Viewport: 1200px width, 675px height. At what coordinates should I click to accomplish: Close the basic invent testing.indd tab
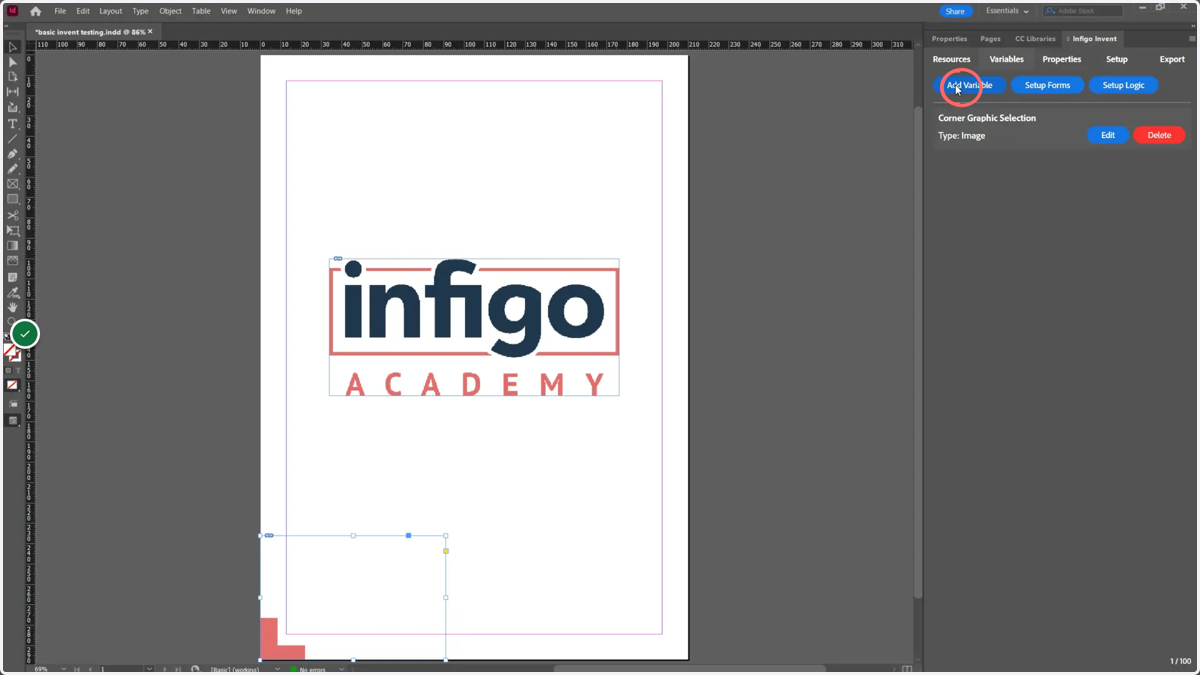(150, 32)
